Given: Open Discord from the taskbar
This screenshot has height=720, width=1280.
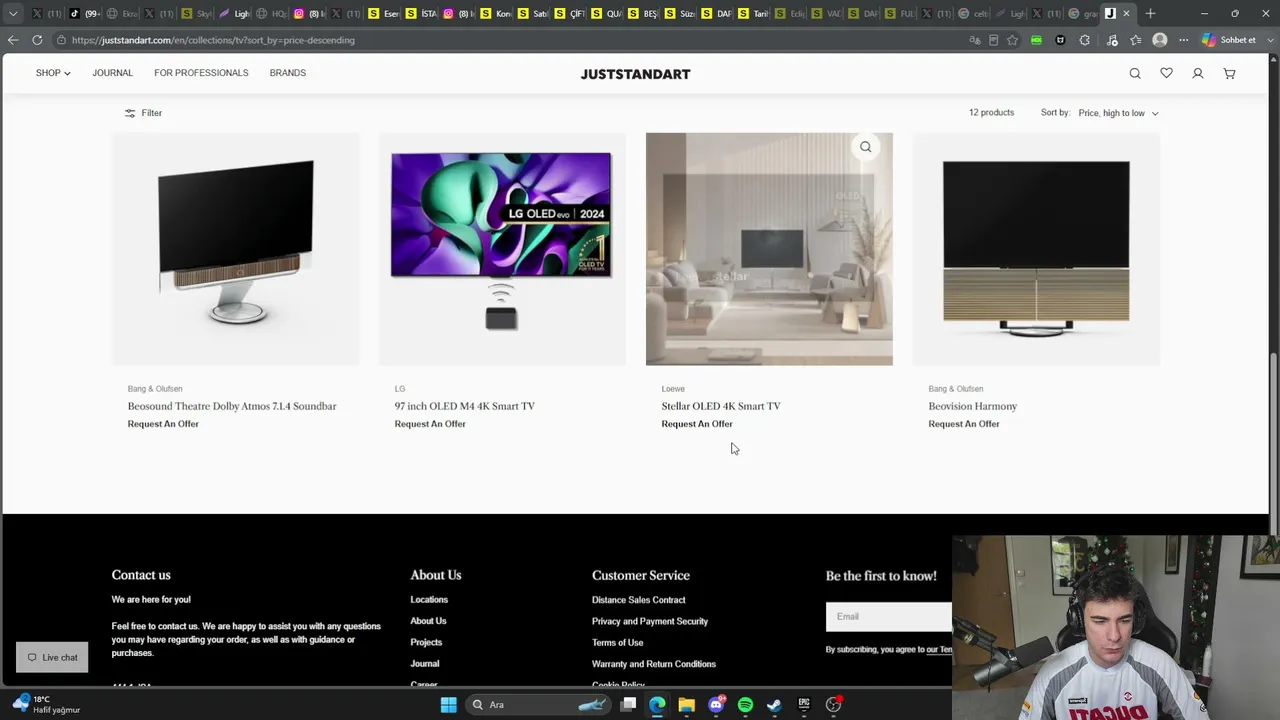Looking at the screenshot, I should (716, 705).
